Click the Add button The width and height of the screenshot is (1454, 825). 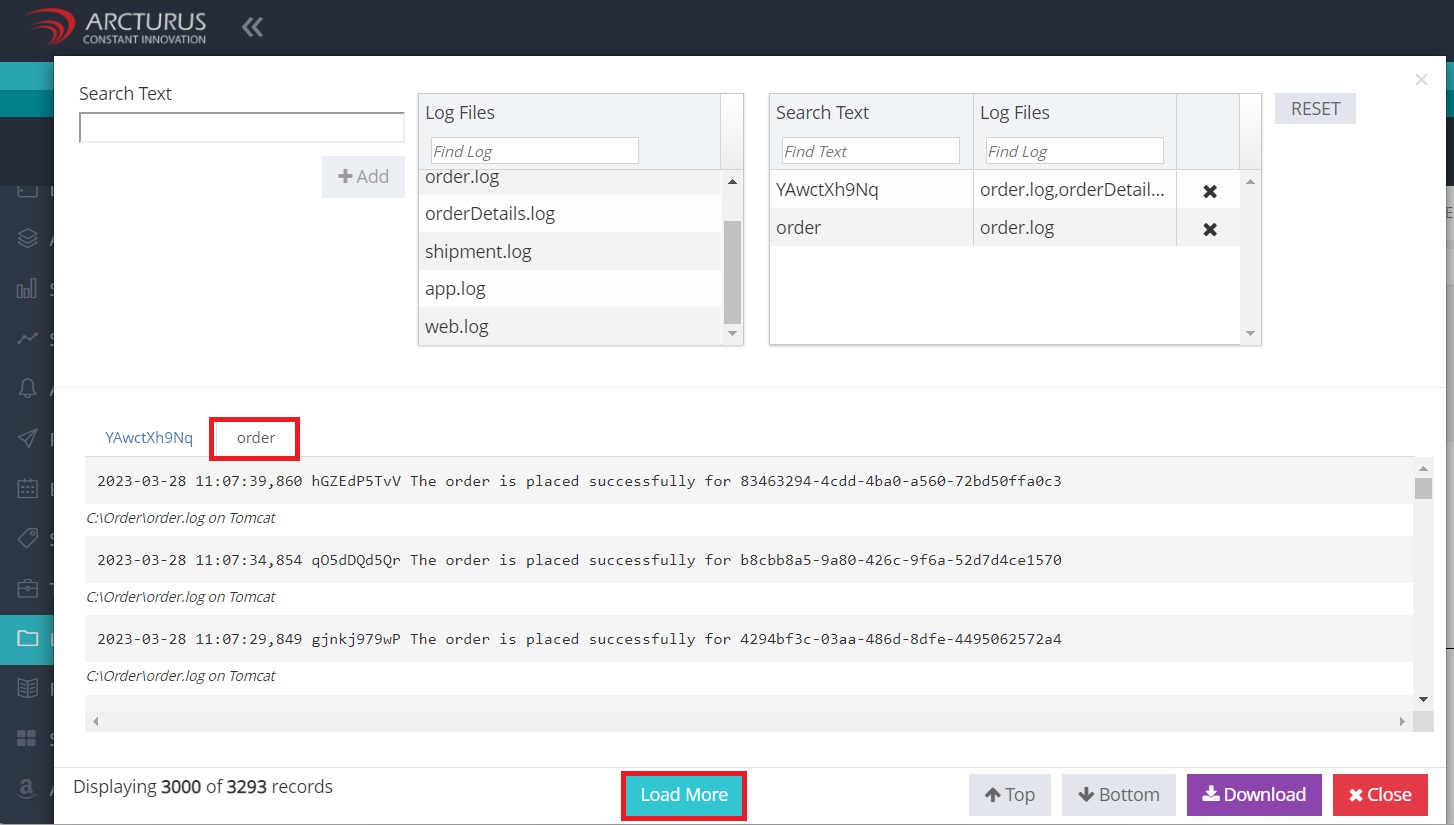pyautogui.click(x=363, y=176)
